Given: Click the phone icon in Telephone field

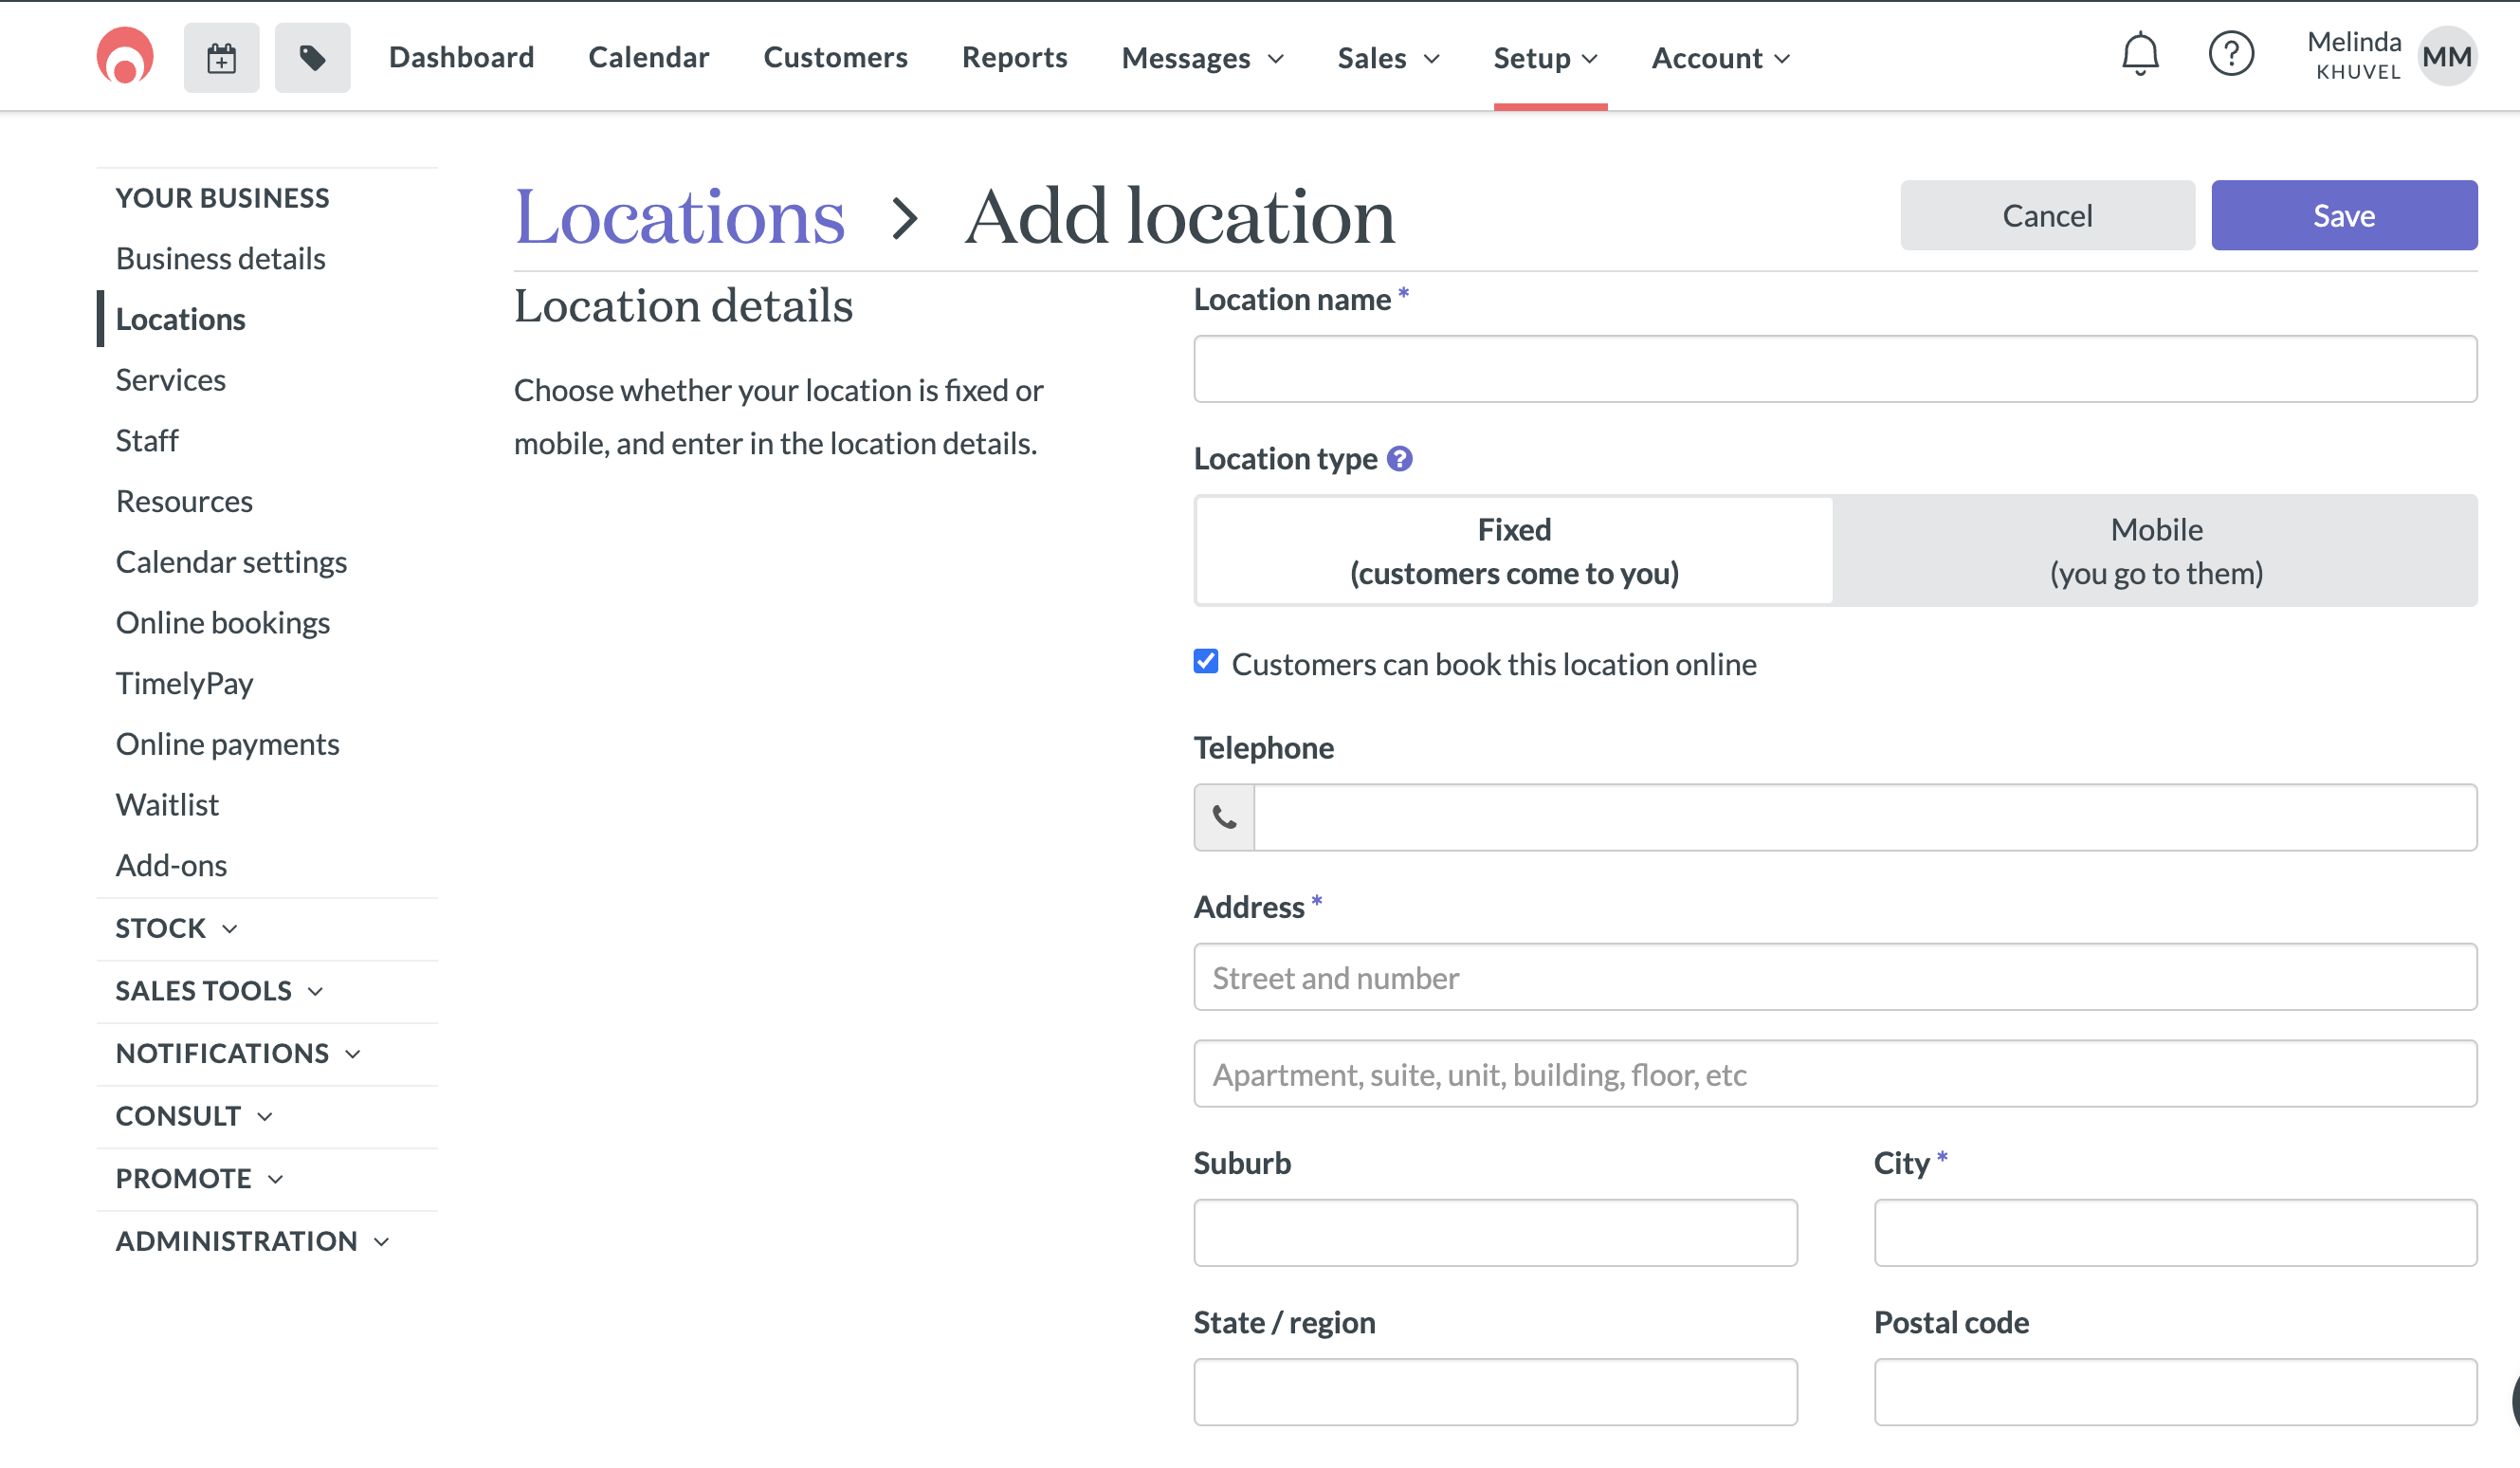Looking at the screenshot, I should pyautogui.click(x=1222, y=817).
